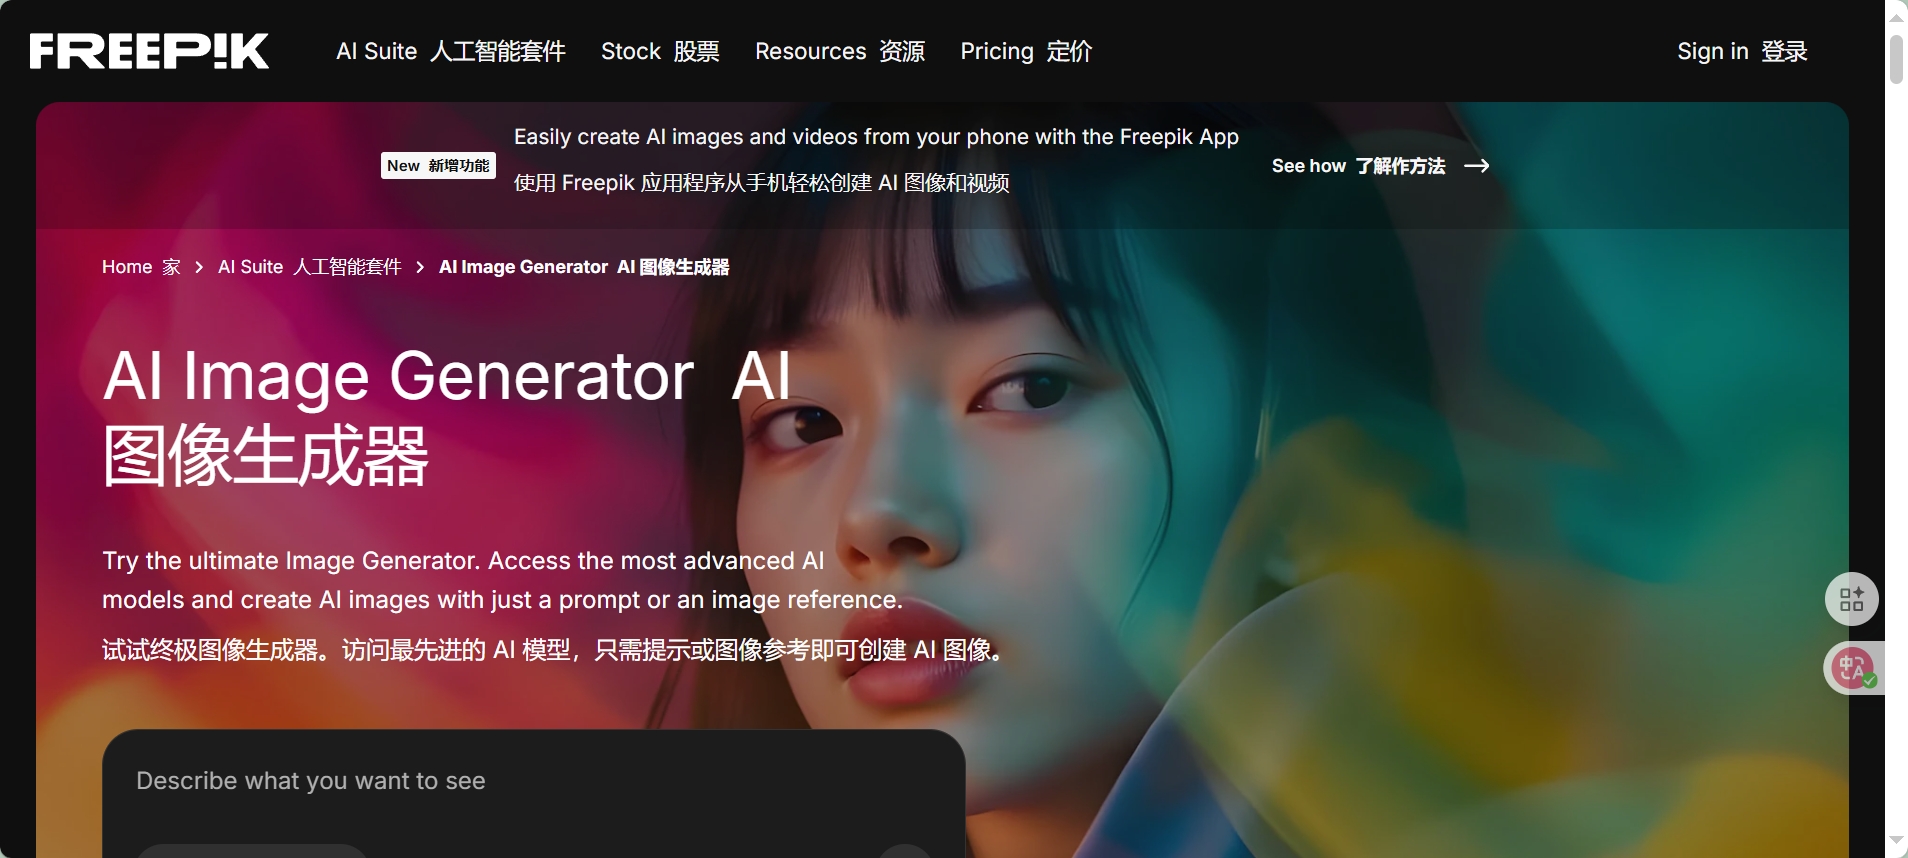The height and width of the screenshot is (858, 1908).
Task: Click AI Image Generator breadcrumb
Action: [x=584, y=267]
